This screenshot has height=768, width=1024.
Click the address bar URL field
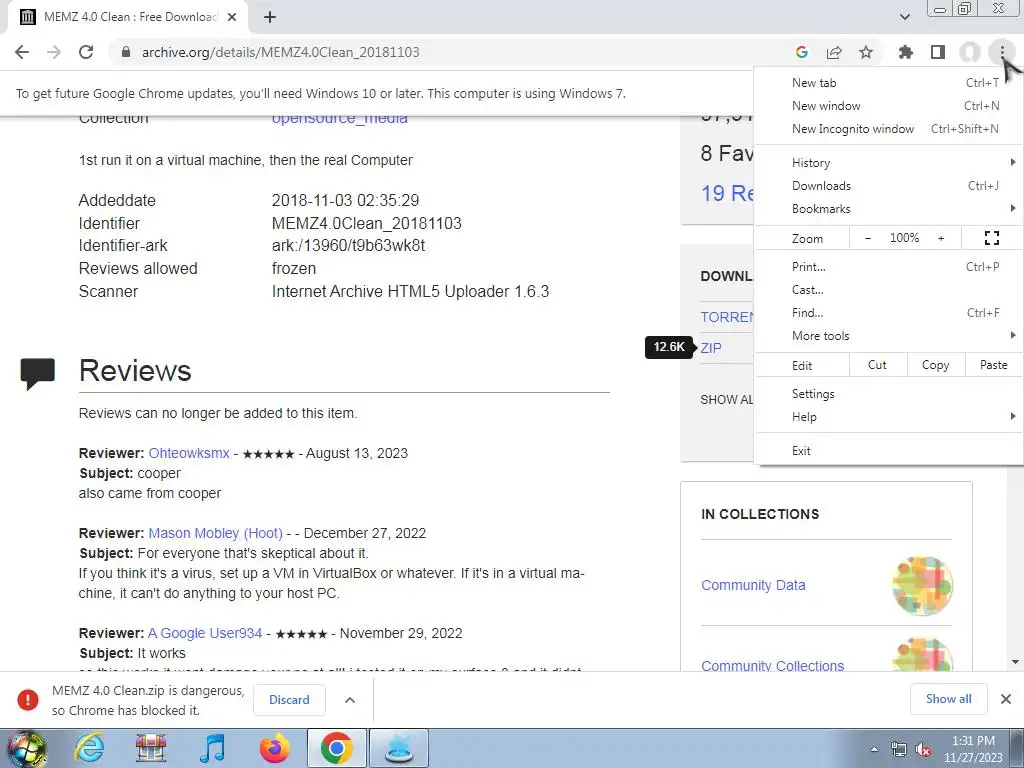pos(451,52)
